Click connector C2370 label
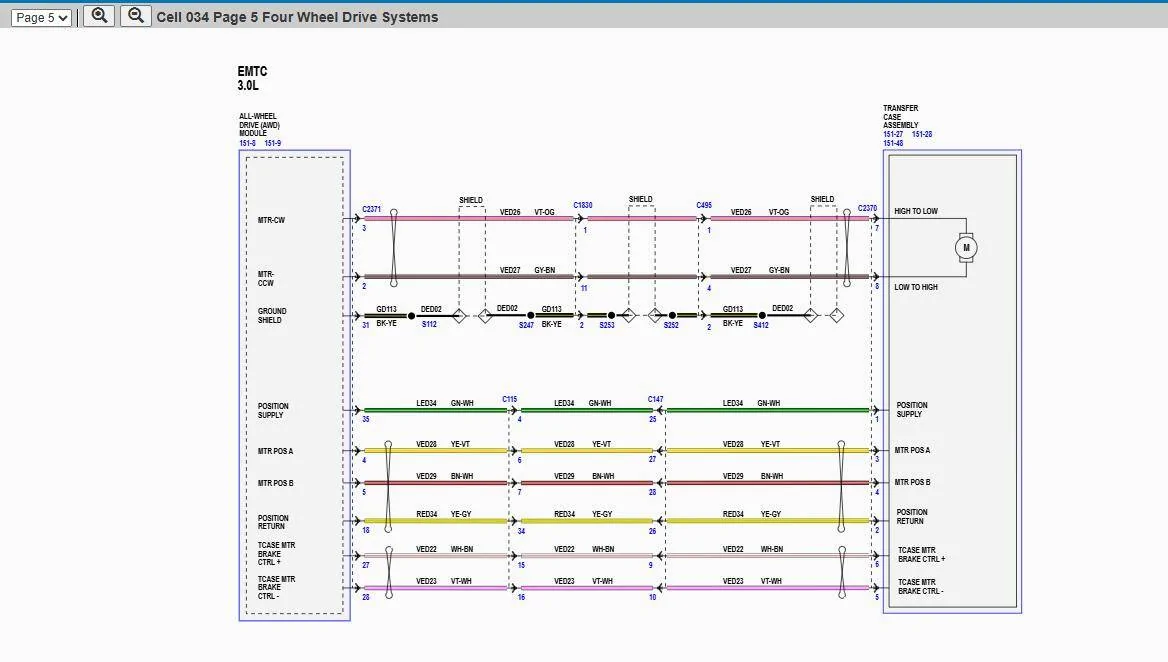The height and width of the screenshot is (662, 1168). click(x=867, y=209)
